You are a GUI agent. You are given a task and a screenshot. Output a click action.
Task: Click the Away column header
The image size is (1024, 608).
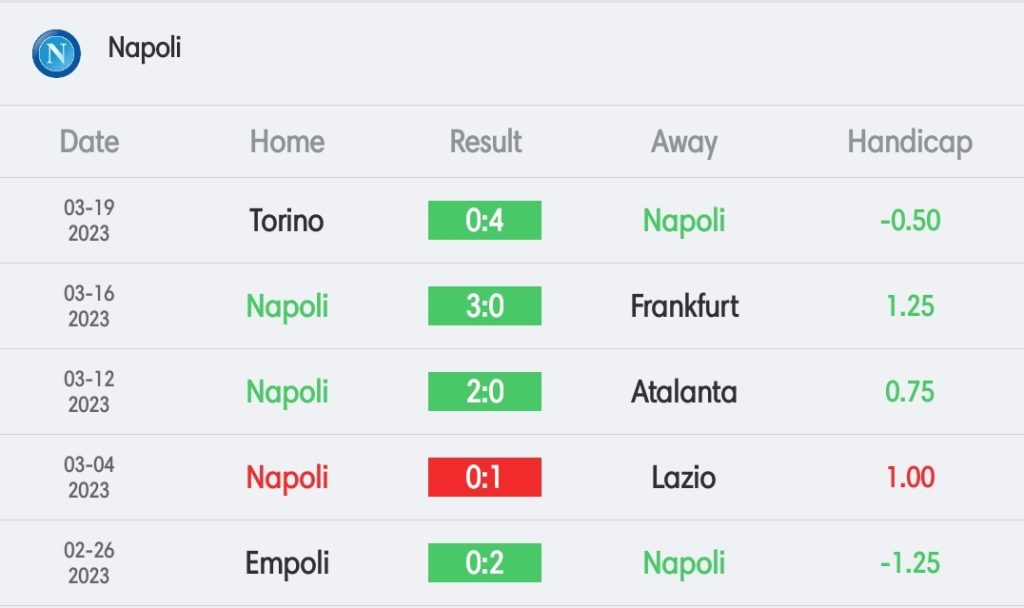pos(684,143)
